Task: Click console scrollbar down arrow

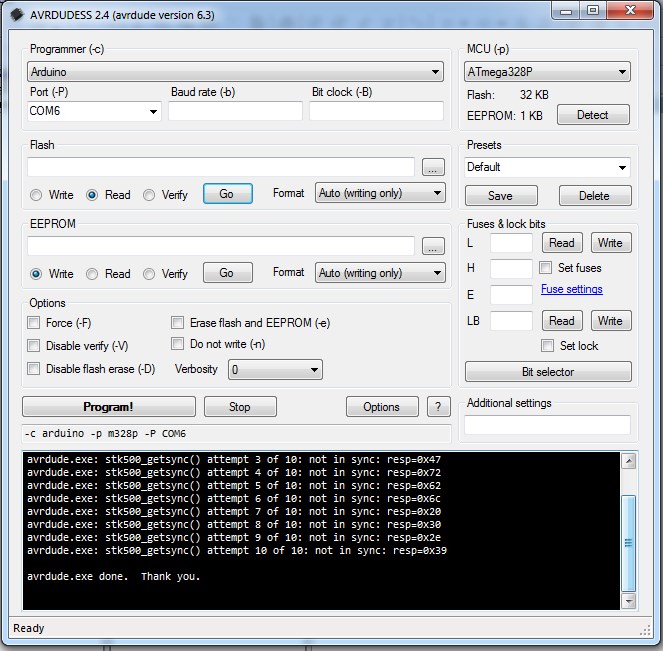Action: pyautogui.click(x=629, y=601)
